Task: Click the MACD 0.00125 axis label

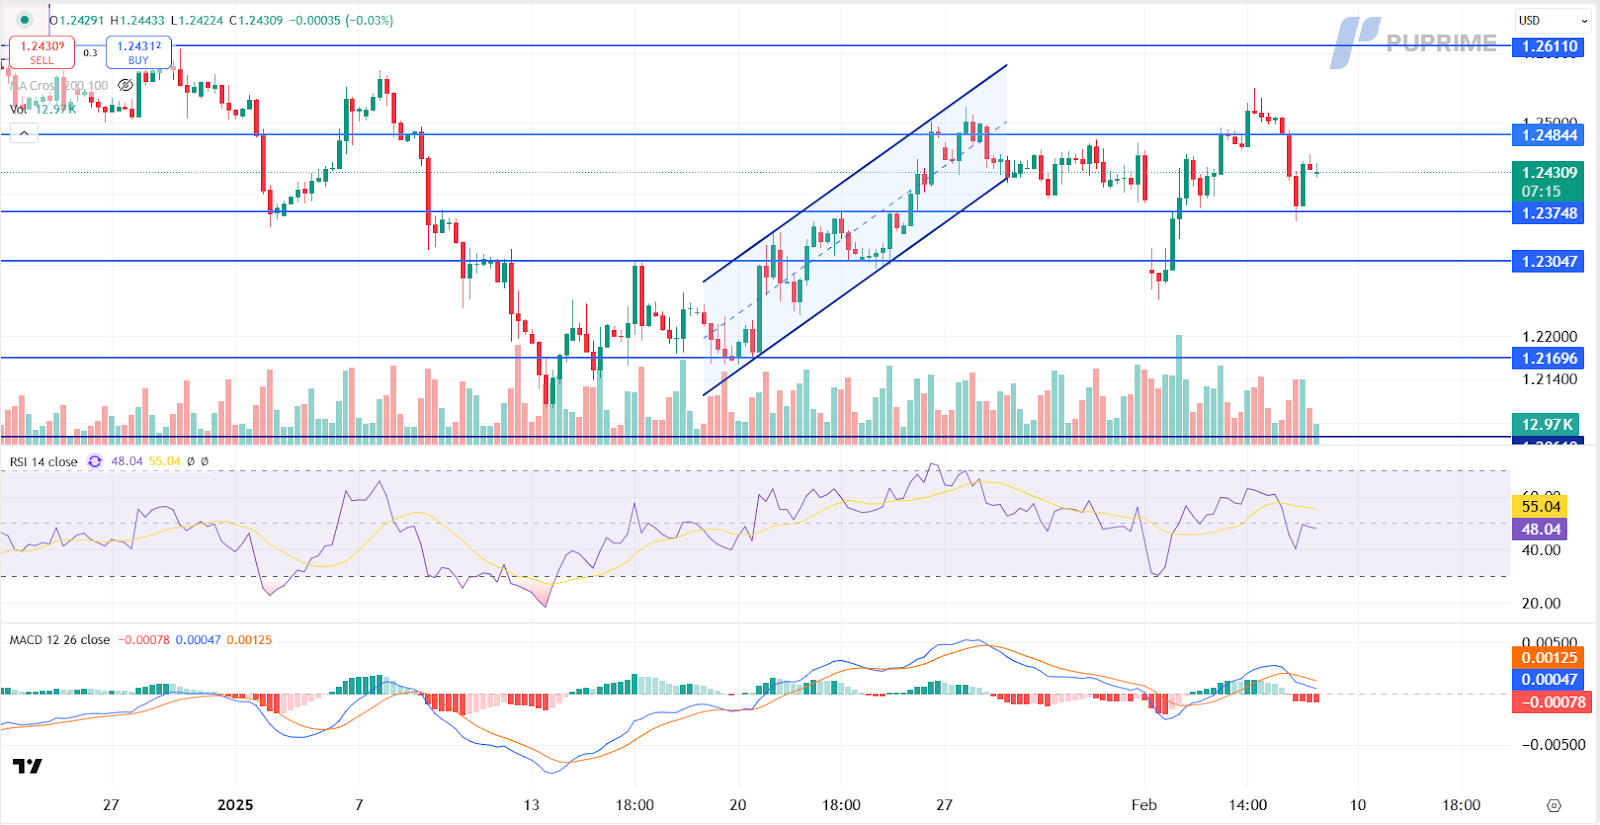Action: (x=1549, y=658)
